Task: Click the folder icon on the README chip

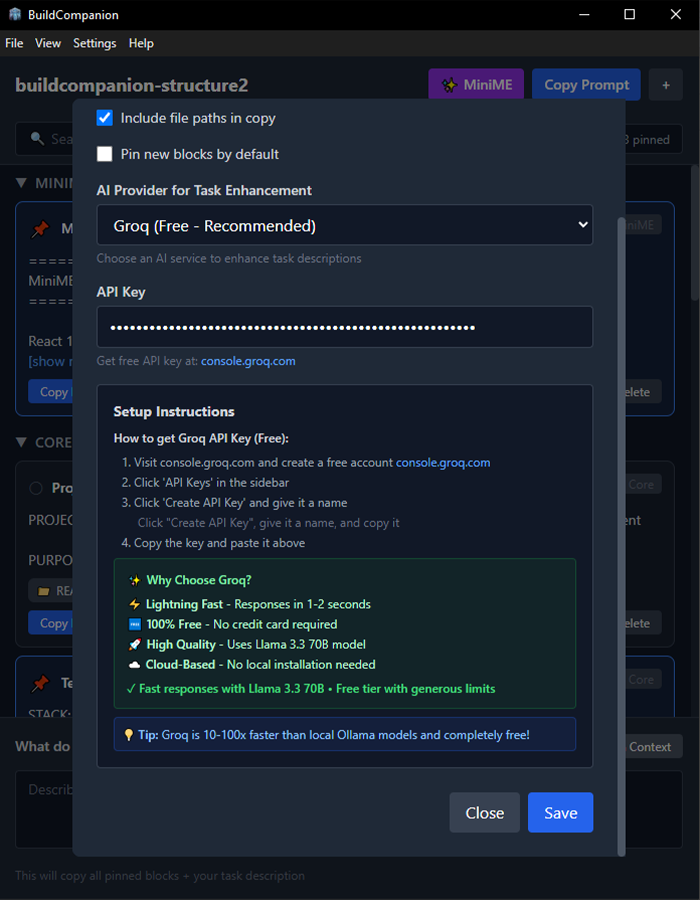Action: pos(44,591)
